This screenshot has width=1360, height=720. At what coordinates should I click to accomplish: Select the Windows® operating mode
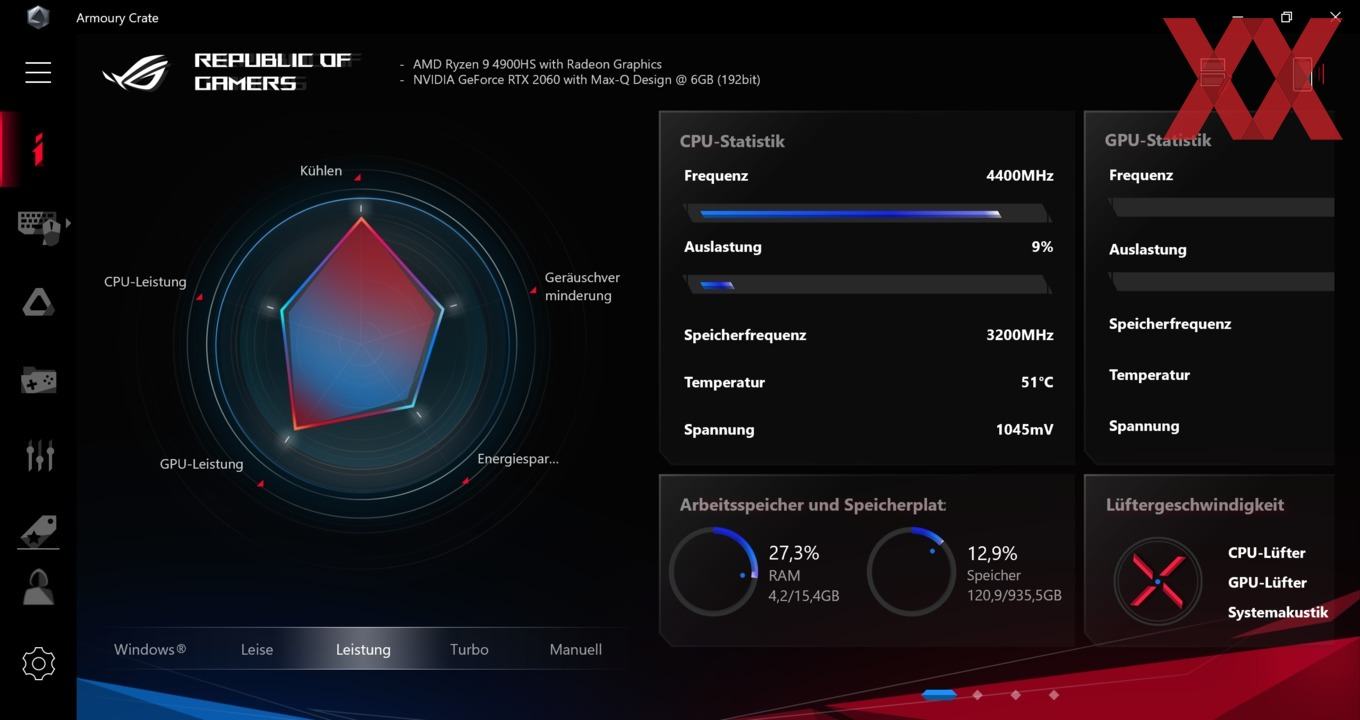point(150,649)
